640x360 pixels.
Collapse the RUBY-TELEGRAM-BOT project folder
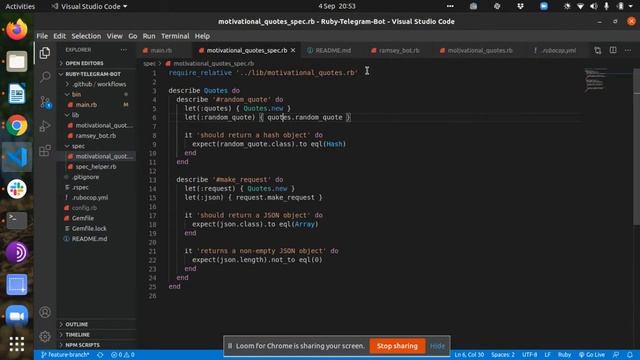(x=93, y=74)
